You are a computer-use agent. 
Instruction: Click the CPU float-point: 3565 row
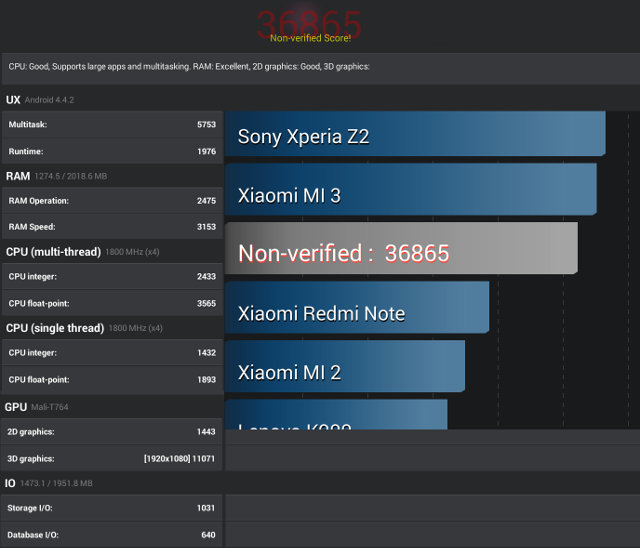pos(112,303)
